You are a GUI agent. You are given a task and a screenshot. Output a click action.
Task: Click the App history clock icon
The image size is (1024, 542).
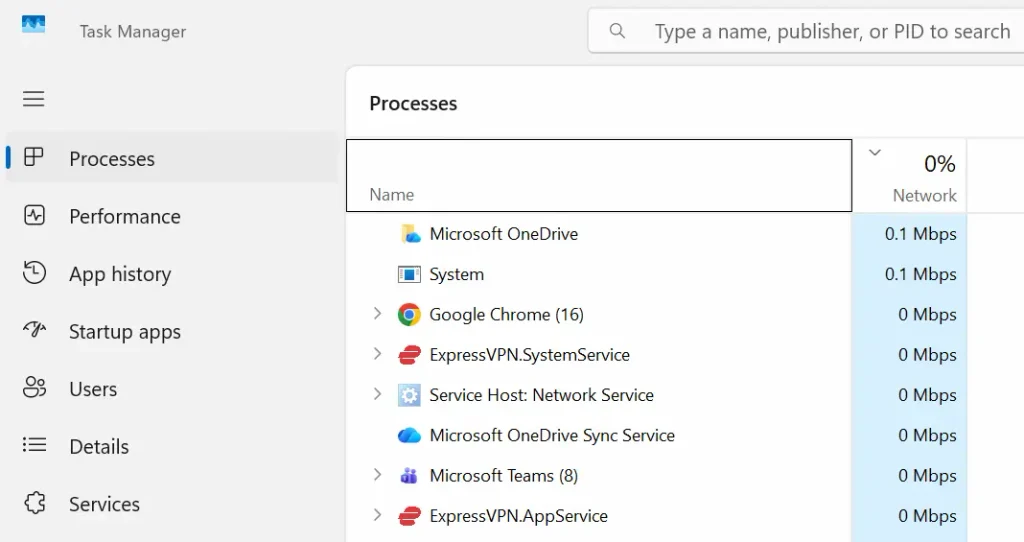34,272
